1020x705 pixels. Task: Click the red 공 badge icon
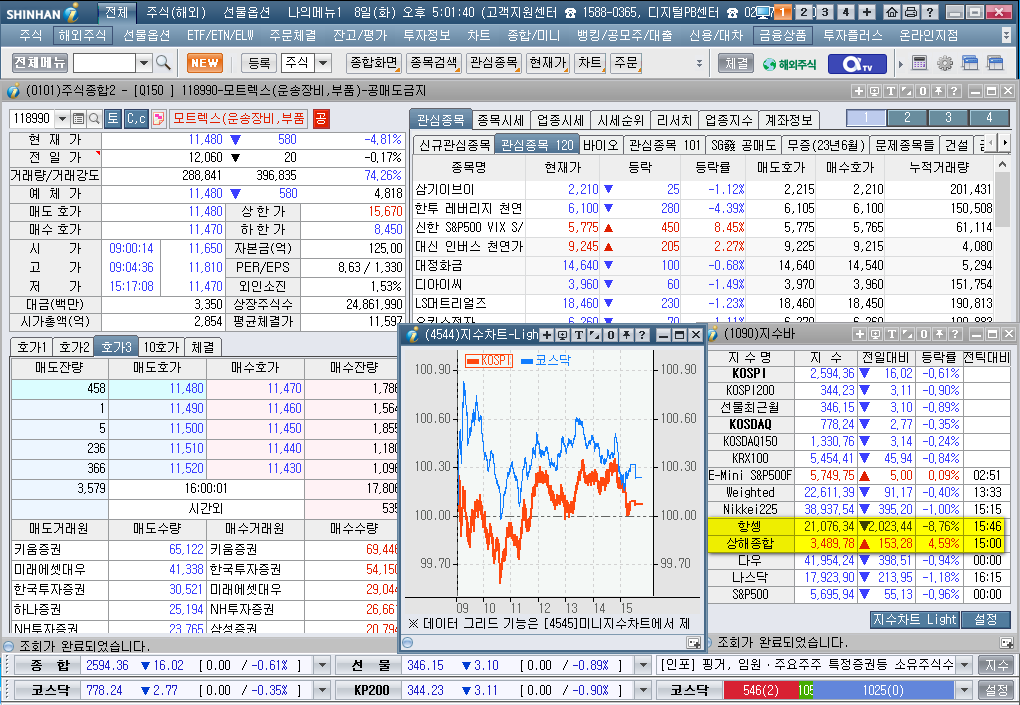(x=321, y=118)
